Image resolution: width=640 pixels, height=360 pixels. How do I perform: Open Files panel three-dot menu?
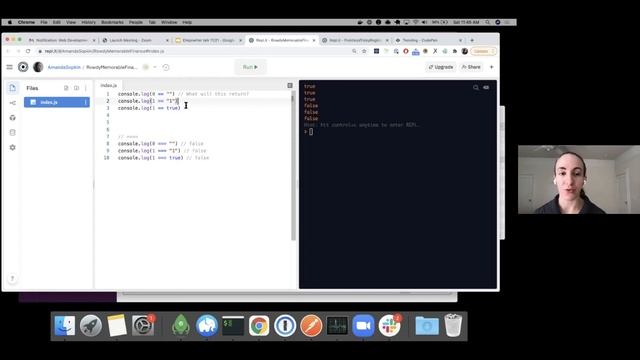pyautogui.click(x=86, y=88)
